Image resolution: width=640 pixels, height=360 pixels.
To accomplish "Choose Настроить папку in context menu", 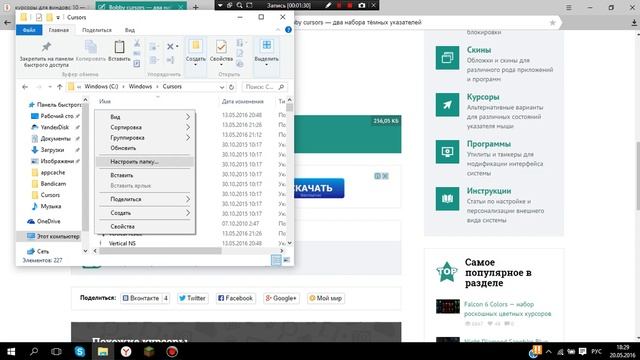I will pyautogui.click(x=145, y=162).
